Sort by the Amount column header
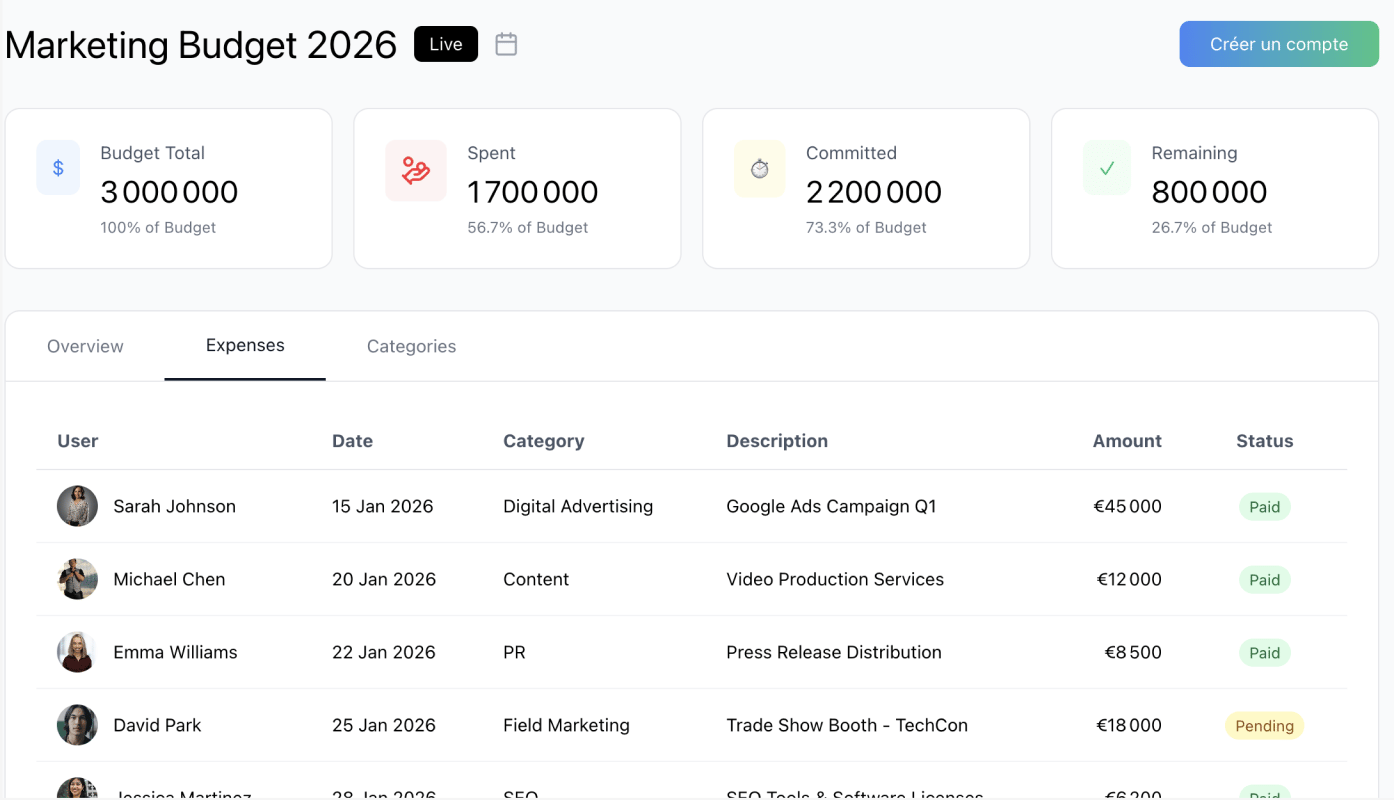 [x=1126, y=441]
